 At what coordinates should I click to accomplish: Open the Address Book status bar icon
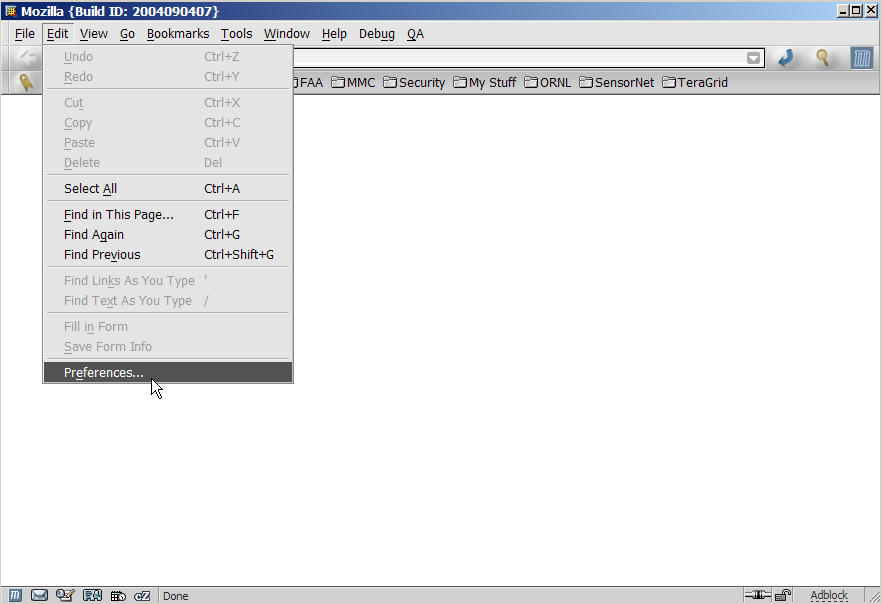tap(92, 595)
